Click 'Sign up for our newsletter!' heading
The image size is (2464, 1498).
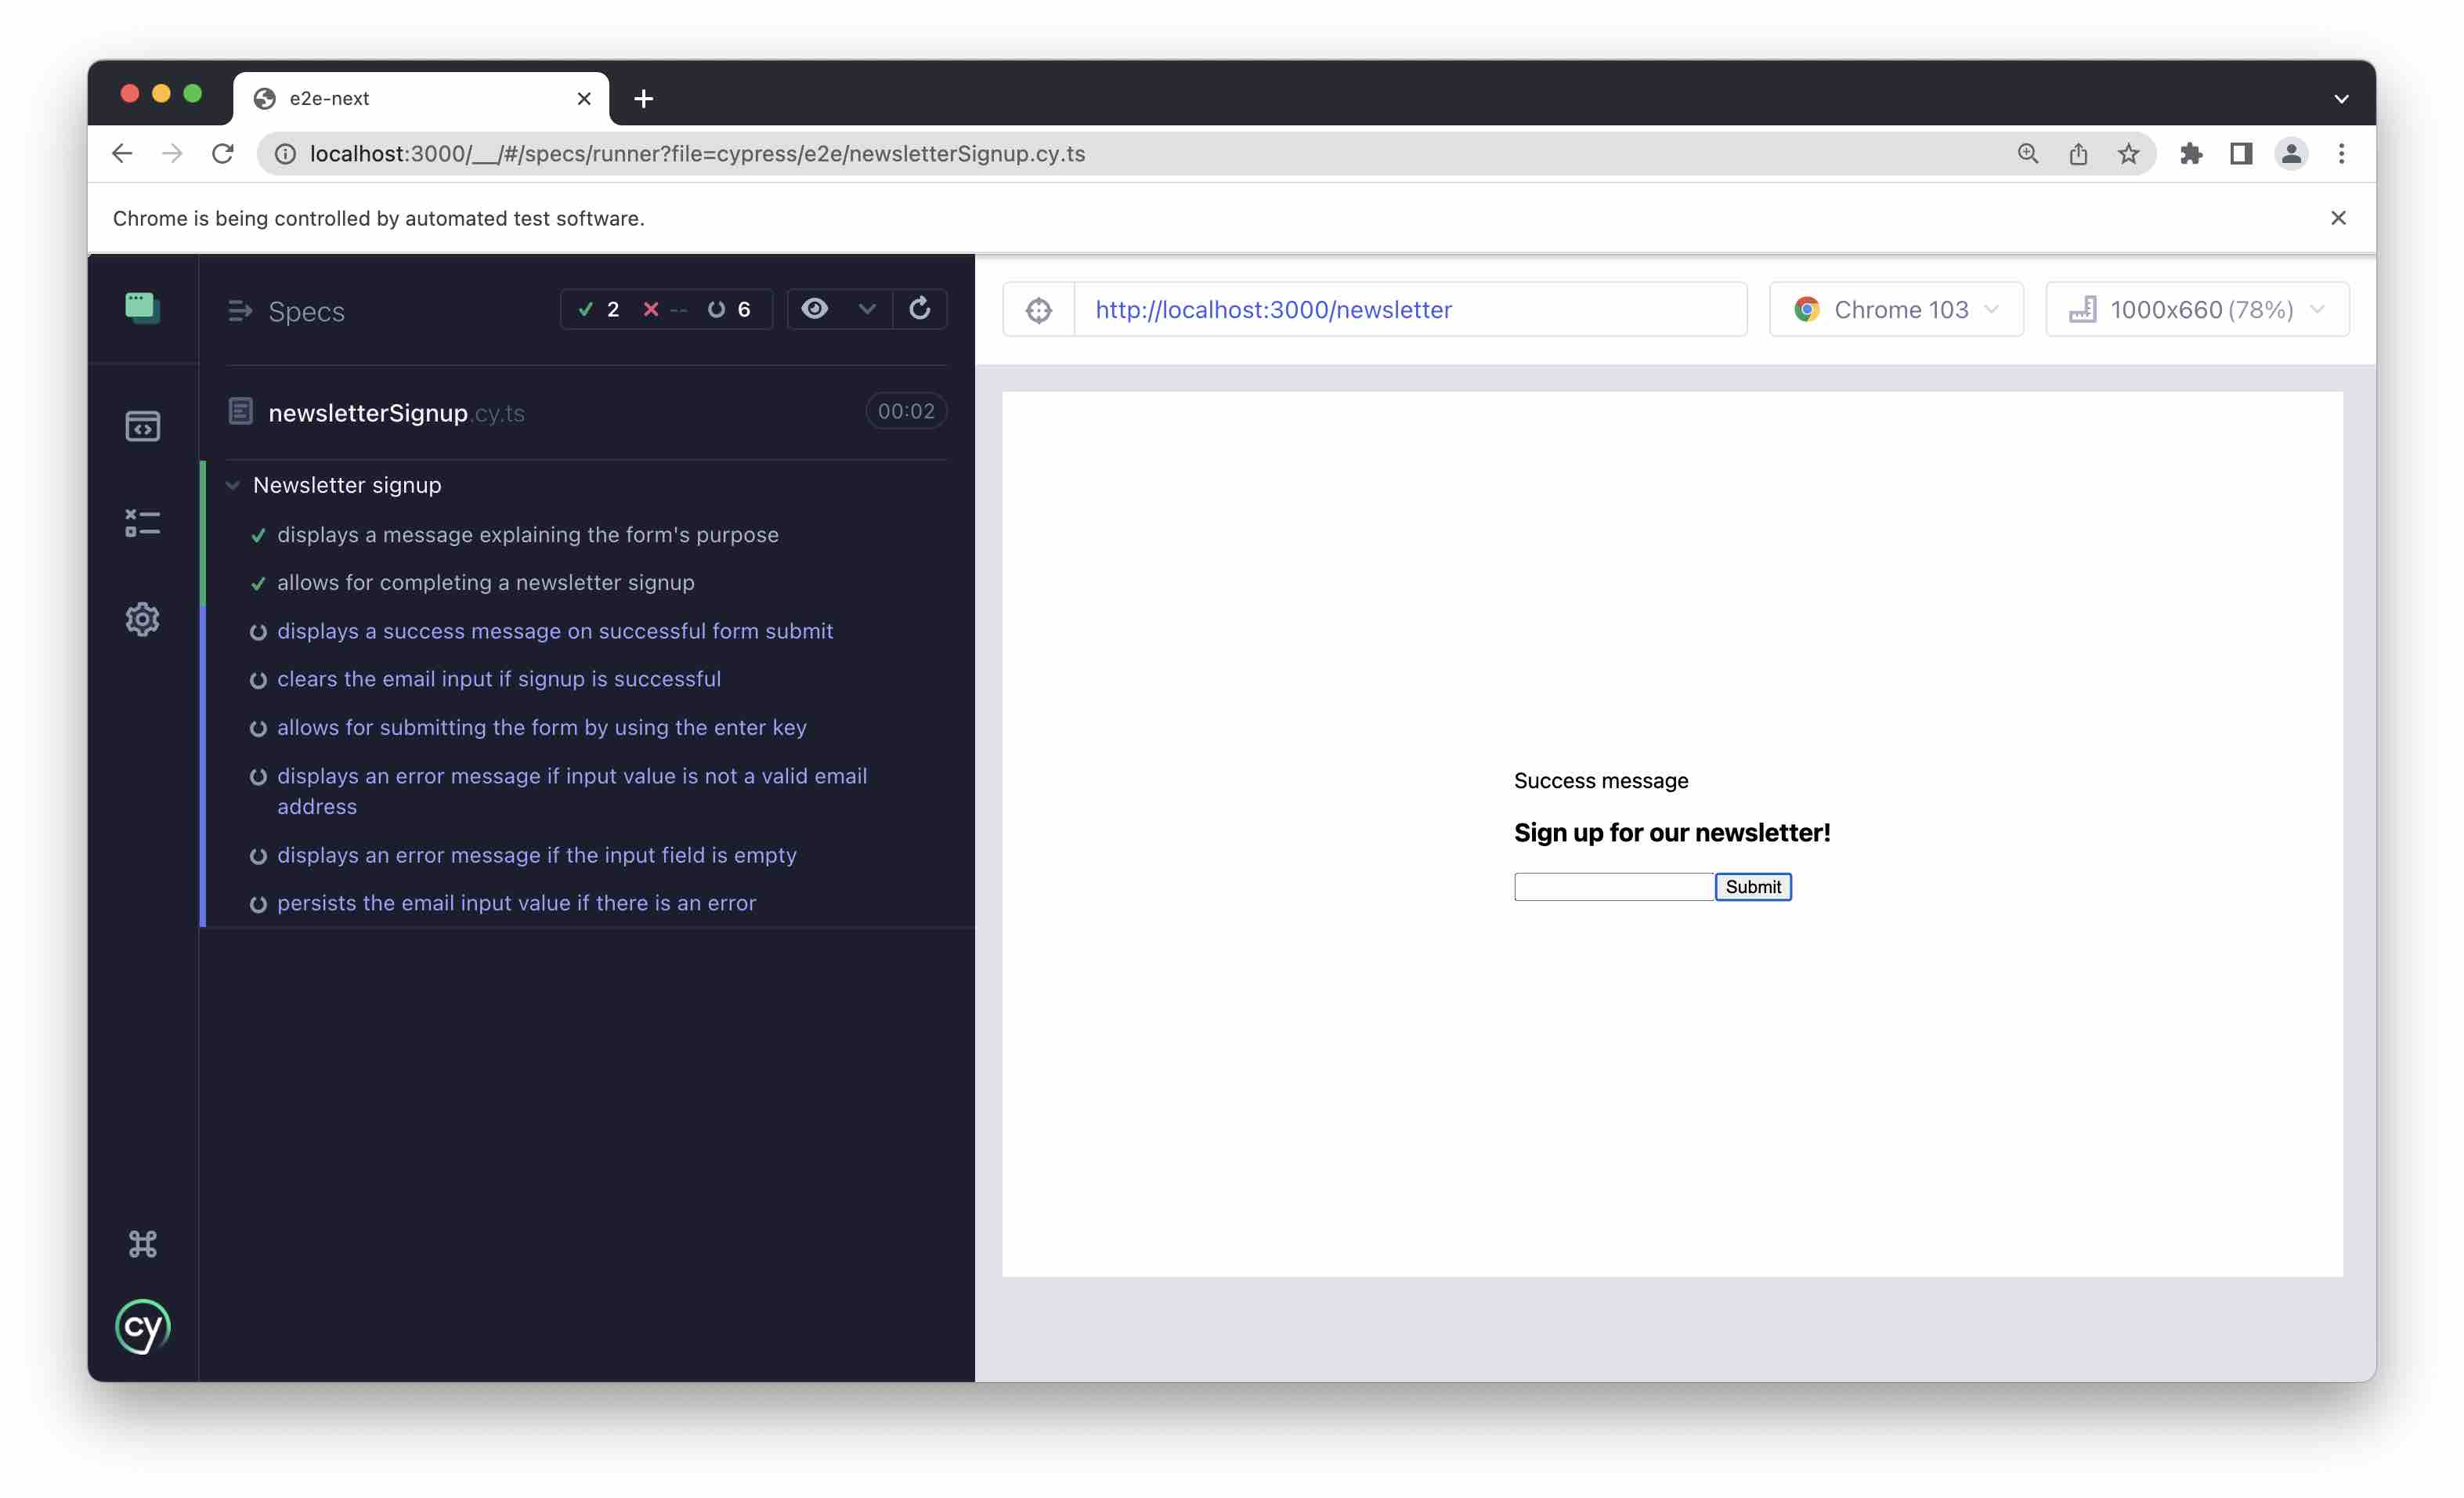(x=1671, y=833)
